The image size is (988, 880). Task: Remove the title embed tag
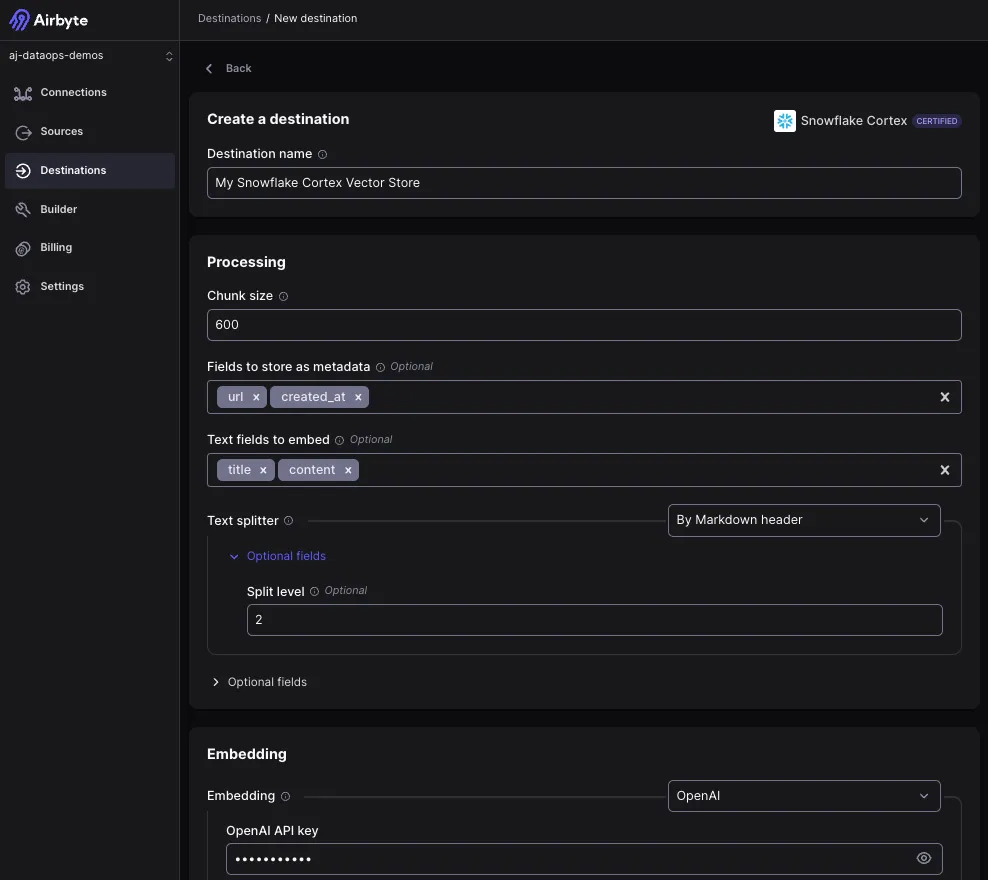(x=263, y=470)
